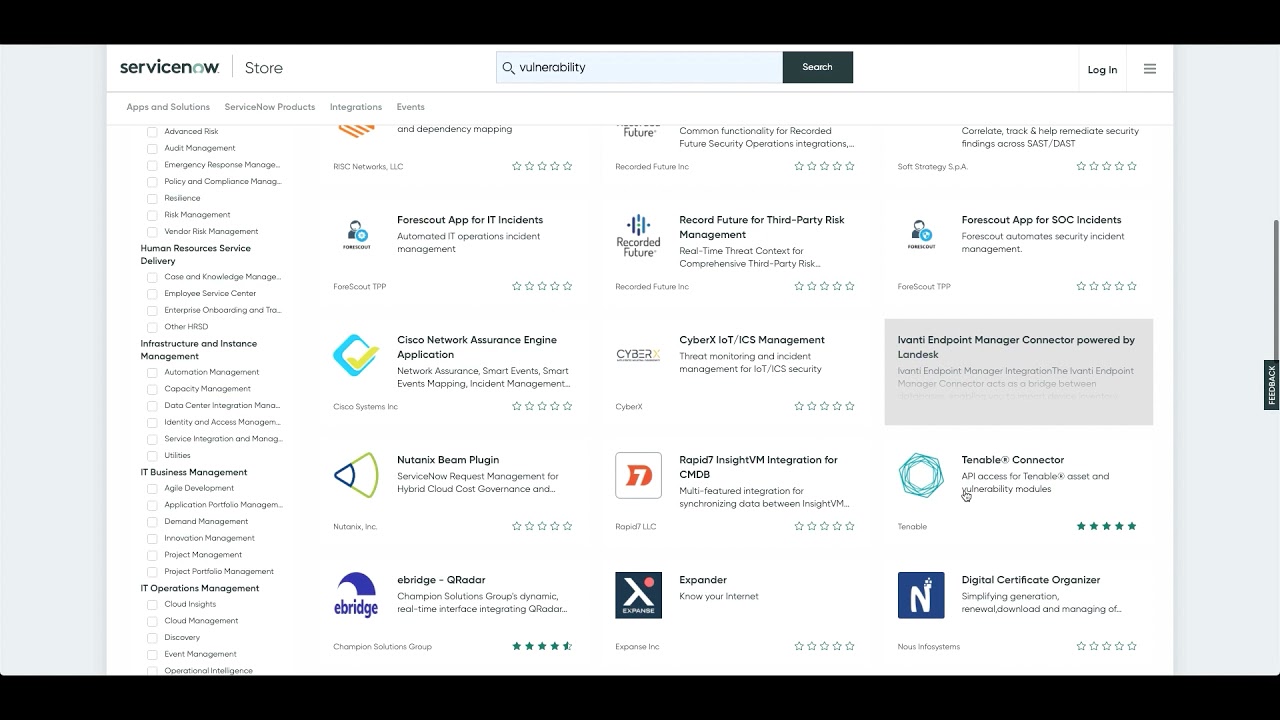
Task: Tick the Vendor Risk Management checkbox
Action: [152, 232]
